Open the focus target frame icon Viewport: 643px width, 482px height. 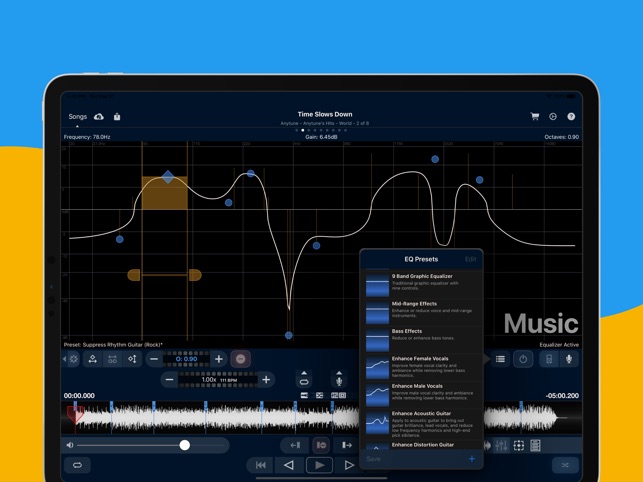pyautogui.click(x=519, y=445)
